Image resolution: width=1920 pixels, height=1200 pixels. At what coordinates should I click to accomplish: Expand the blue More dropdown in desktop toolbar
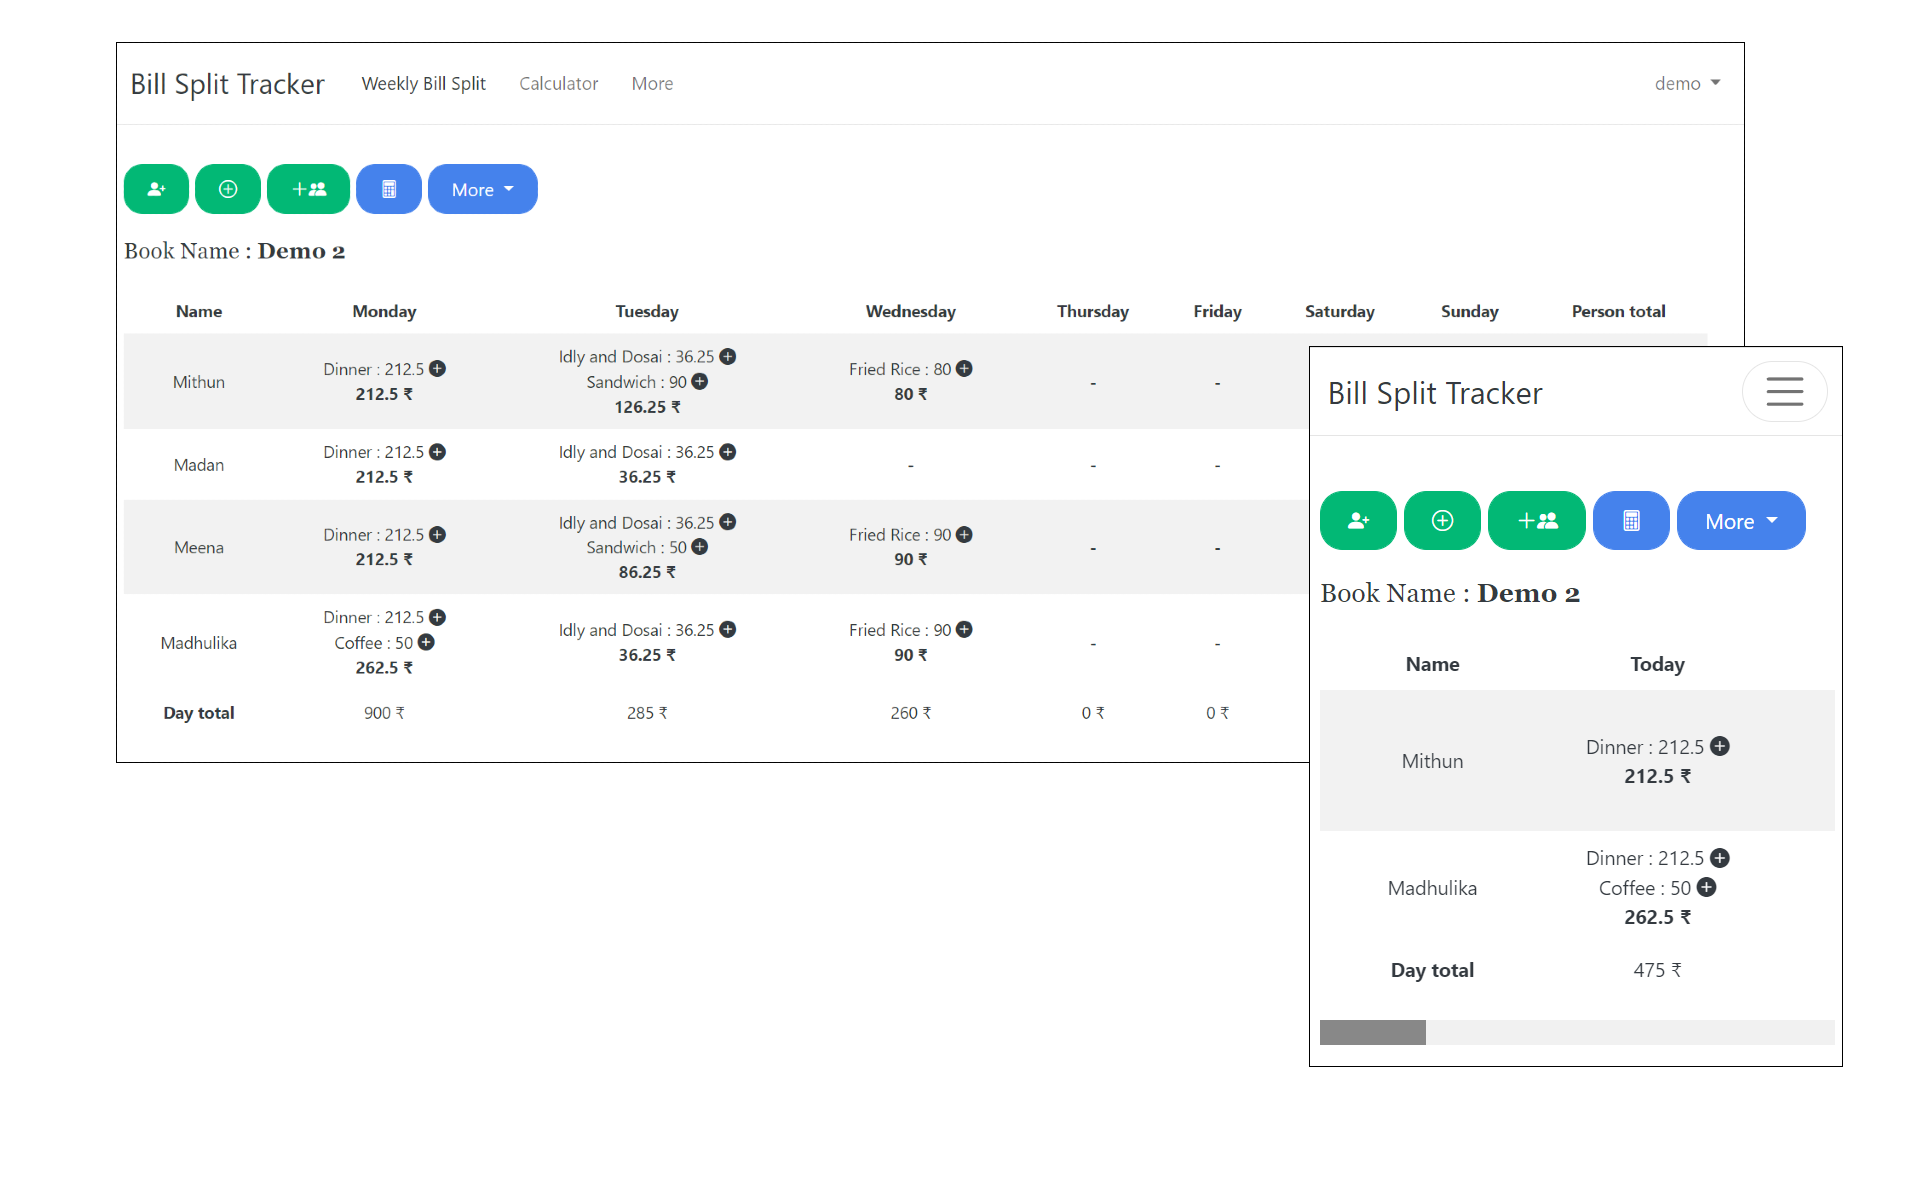pyautogui.click(x=482, y=189)
